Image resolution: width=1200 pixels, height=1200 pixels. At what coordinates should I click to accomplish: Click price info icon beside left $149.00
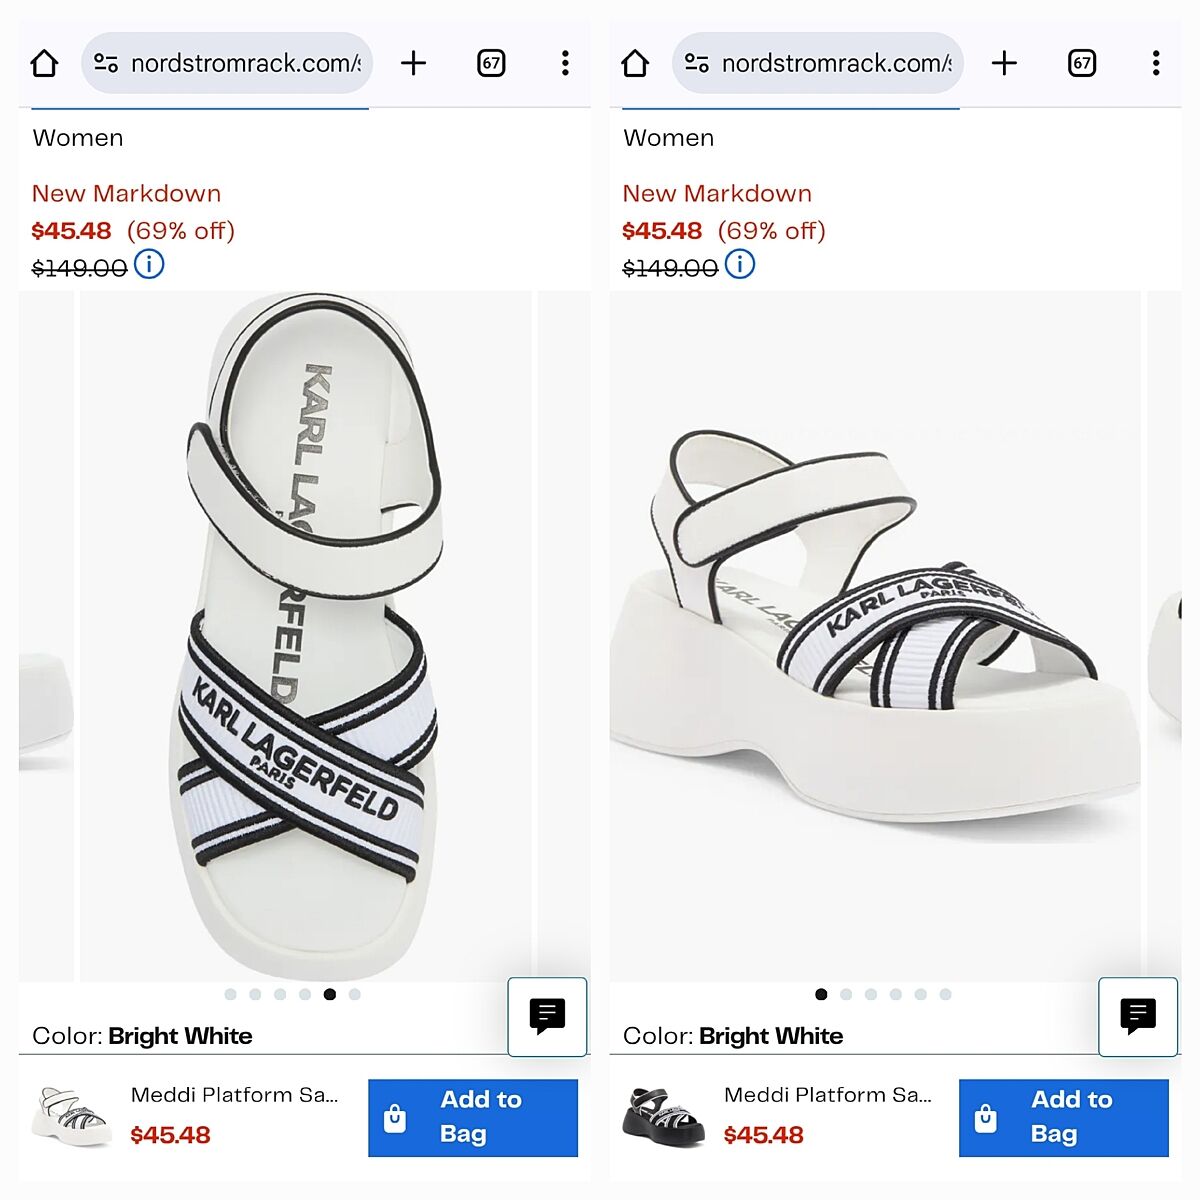tap(149, 265)
